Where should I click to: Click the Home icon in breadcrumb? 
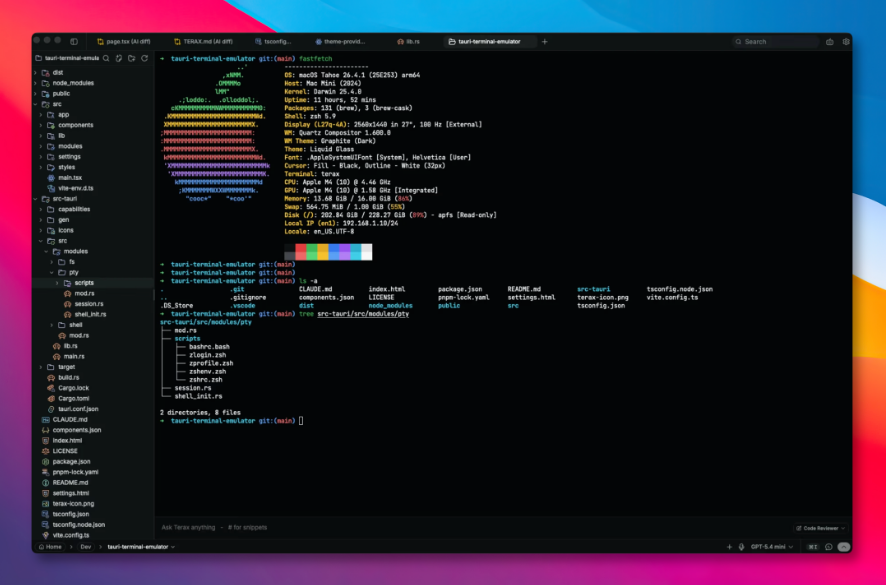[41, 547]
